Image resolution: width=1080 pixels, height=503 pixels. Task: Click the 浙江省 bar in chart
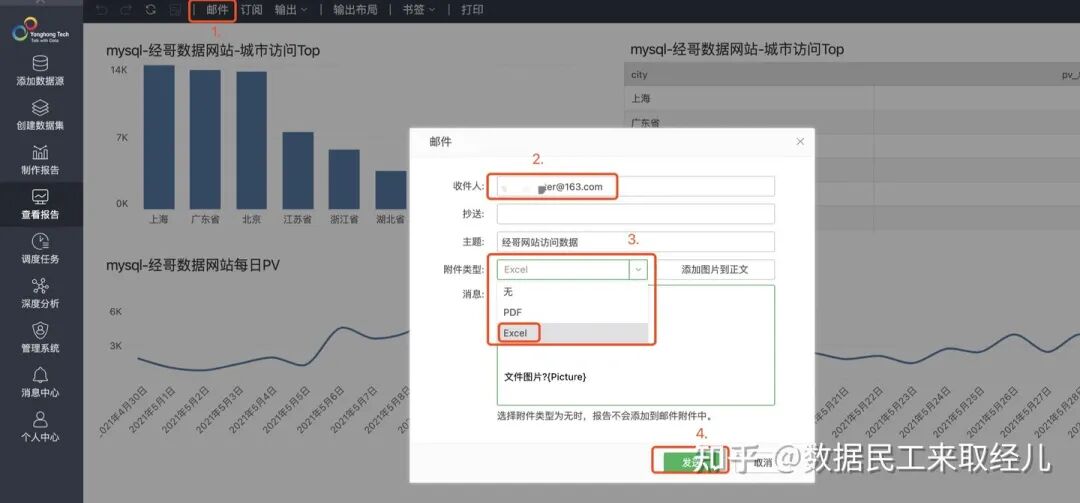[344, 179]
